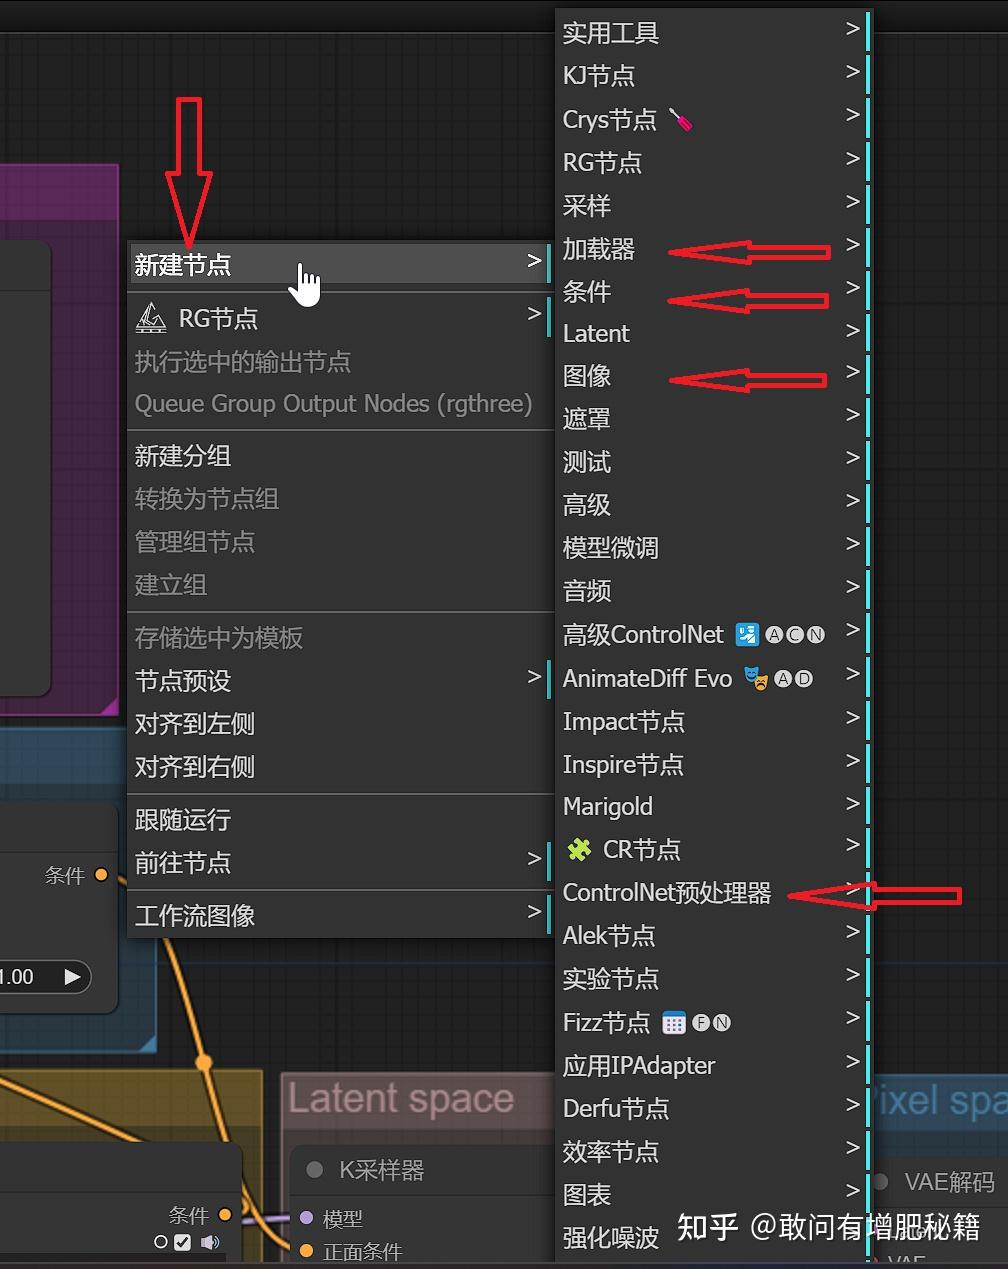
Task: Click the screwdriver icon beside Crys节点
Action: [681, 120]
